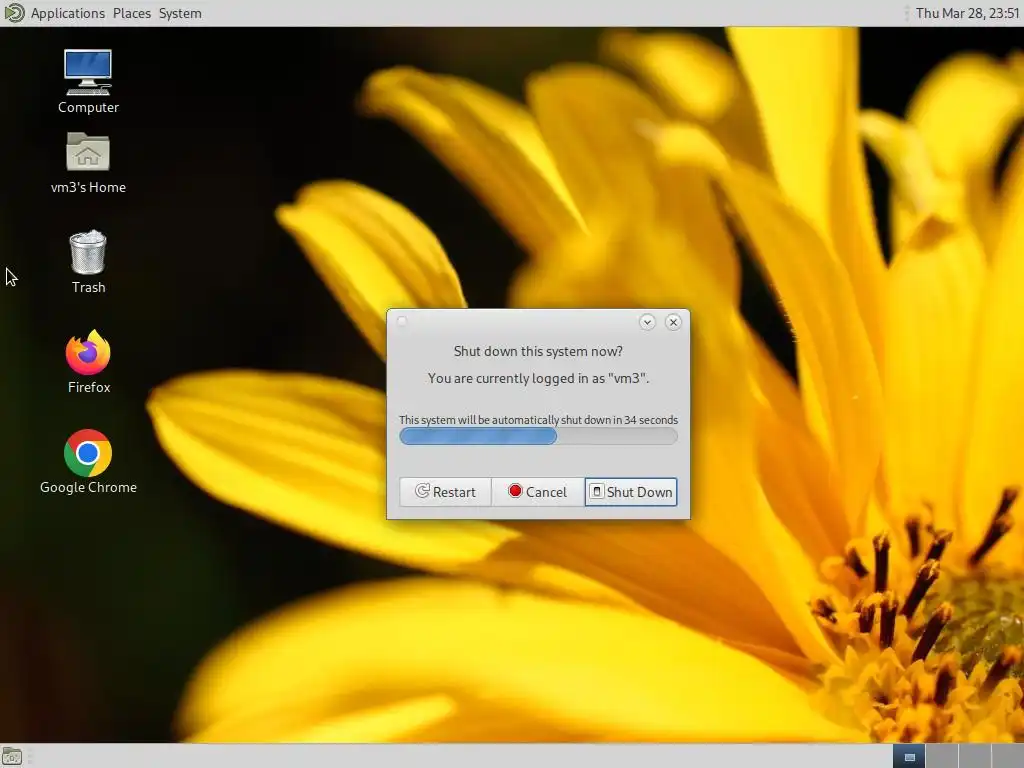Close the shutdown dialog with the X

[x=673, y=322]
